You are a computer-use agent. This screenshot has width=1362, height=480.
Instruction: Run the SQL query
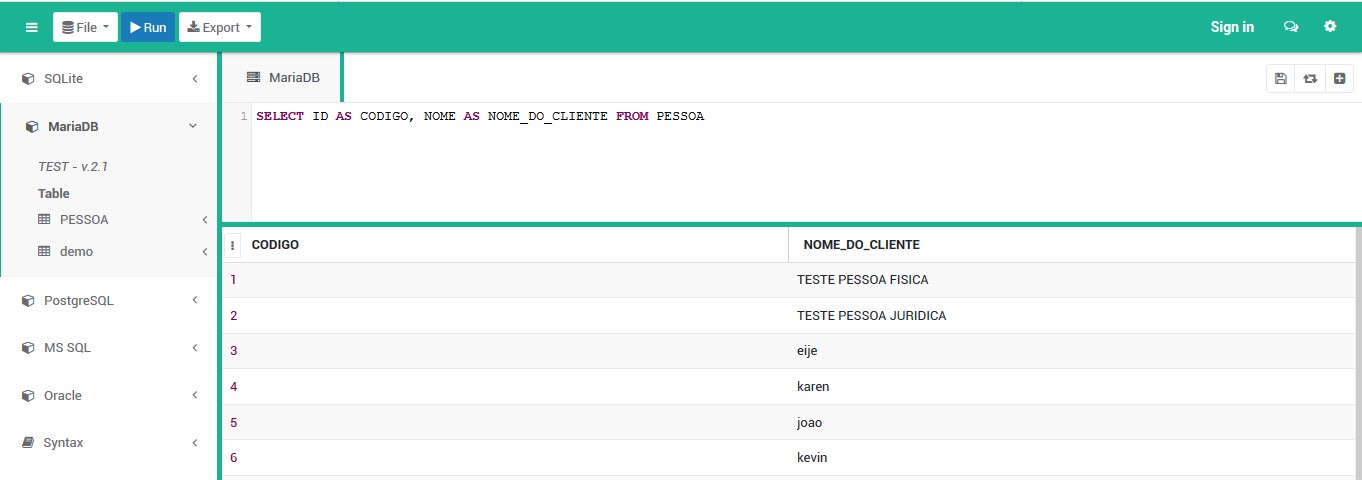tap(148, 27)
